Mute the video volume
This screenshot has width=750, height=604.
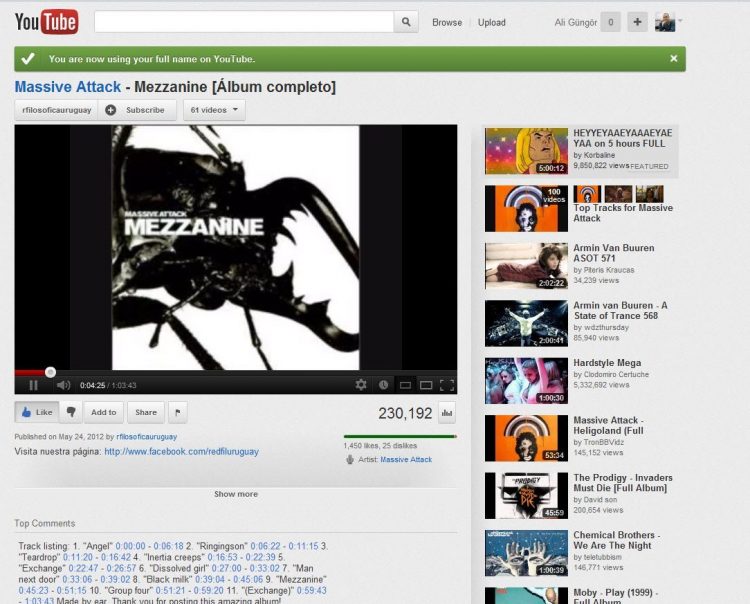coord(63,385)
